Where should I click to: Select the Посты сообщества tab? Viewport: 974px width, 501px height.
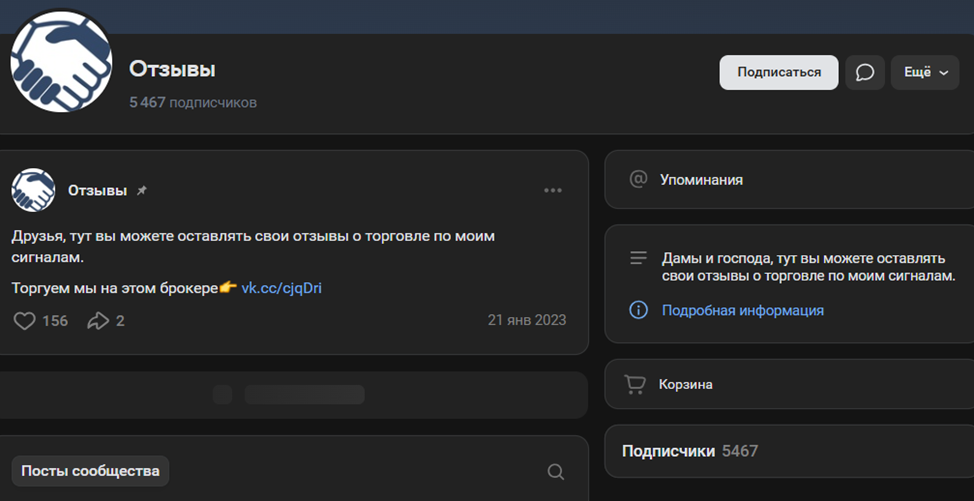(x=90, y=471)
